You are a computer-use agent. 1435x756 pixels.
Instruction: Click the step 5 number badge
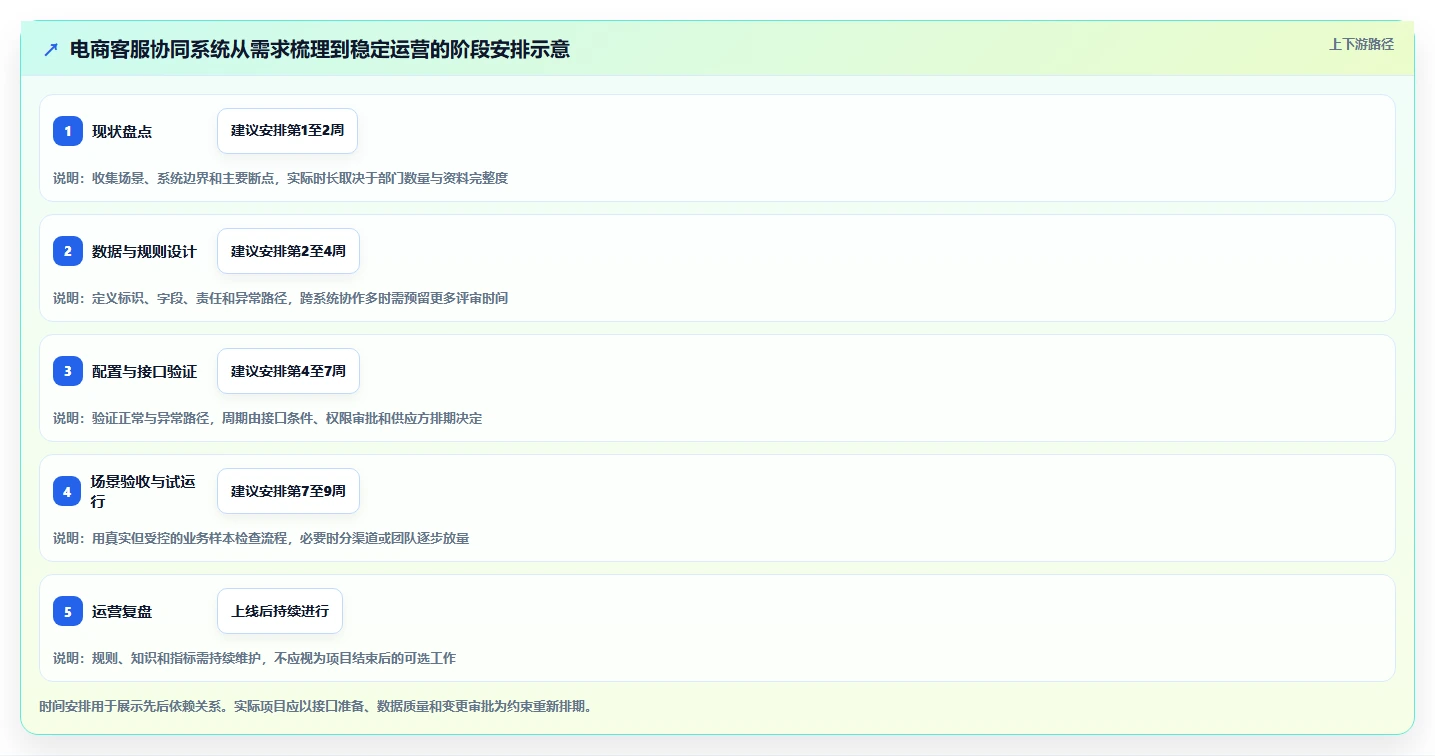(68, 611)
